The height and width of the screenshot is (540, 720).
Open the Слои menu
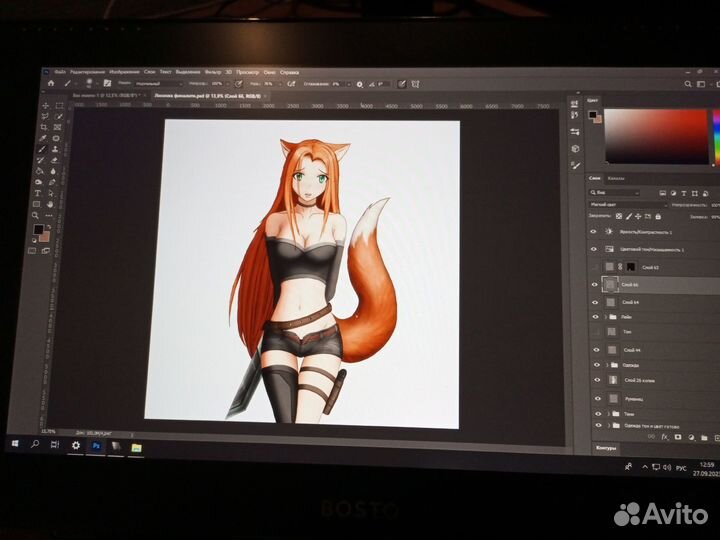[149, 72]
